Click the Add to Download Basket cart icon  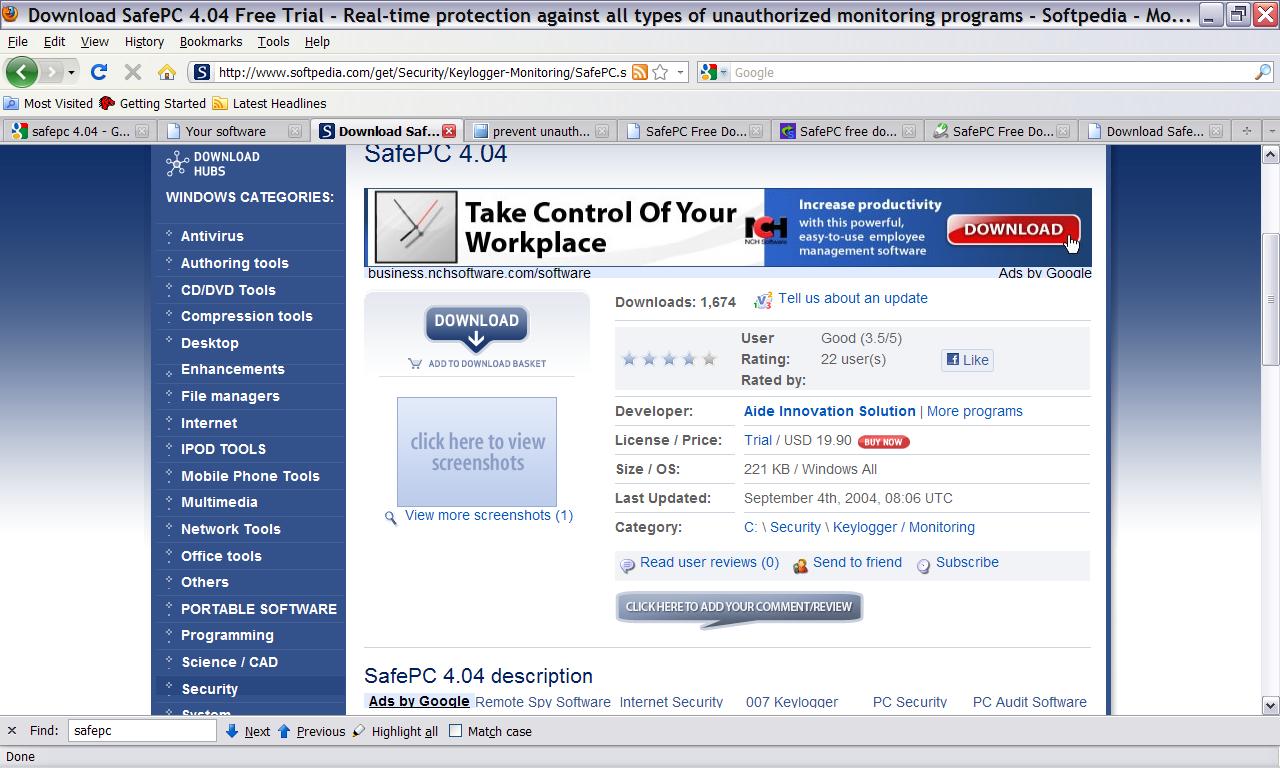pos(415,363)
